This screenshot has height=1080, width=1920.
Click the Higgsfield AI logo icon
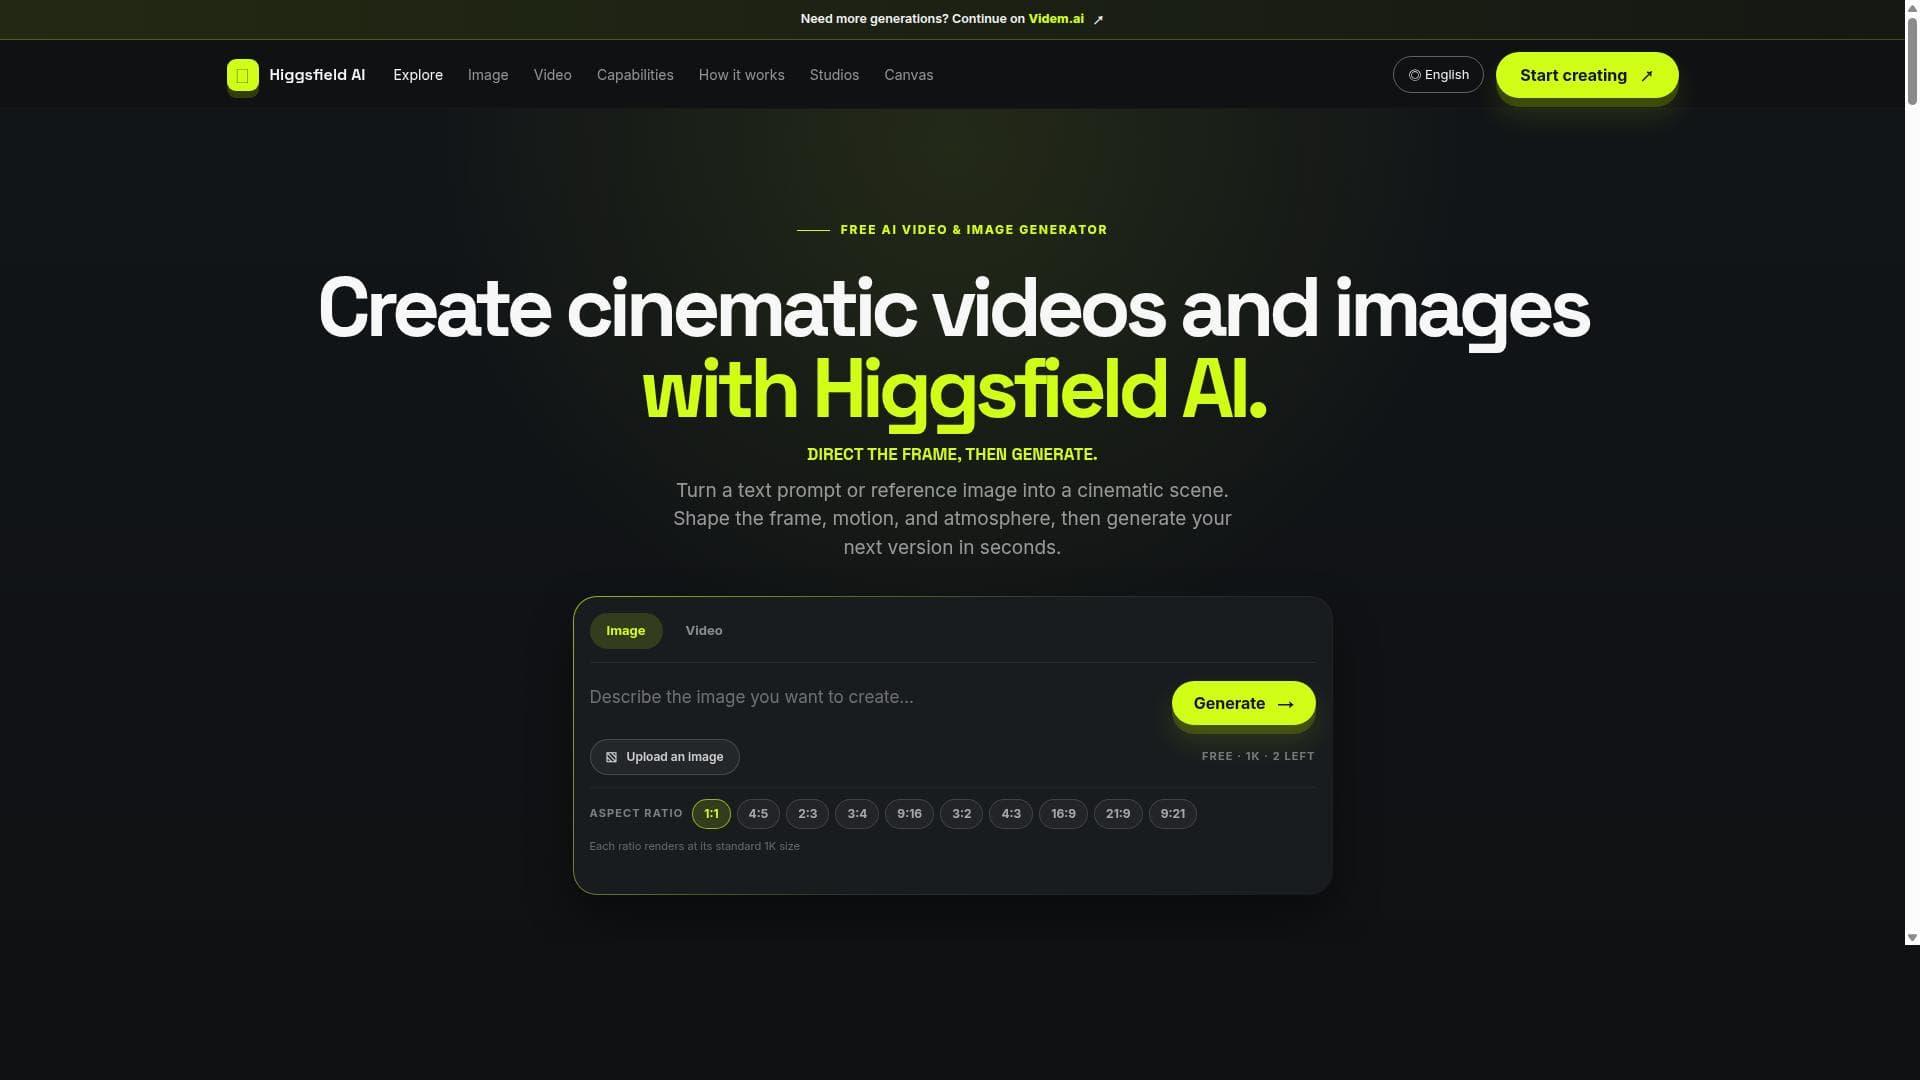point(242,75)
